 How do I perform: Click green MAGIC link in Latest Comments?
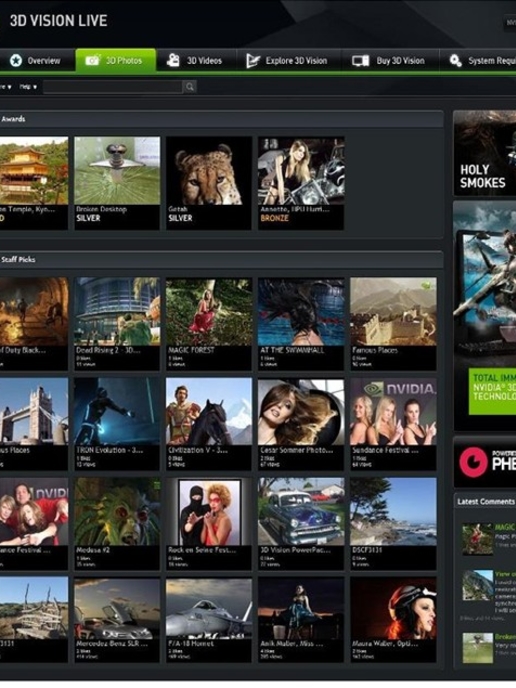(505, 527)
